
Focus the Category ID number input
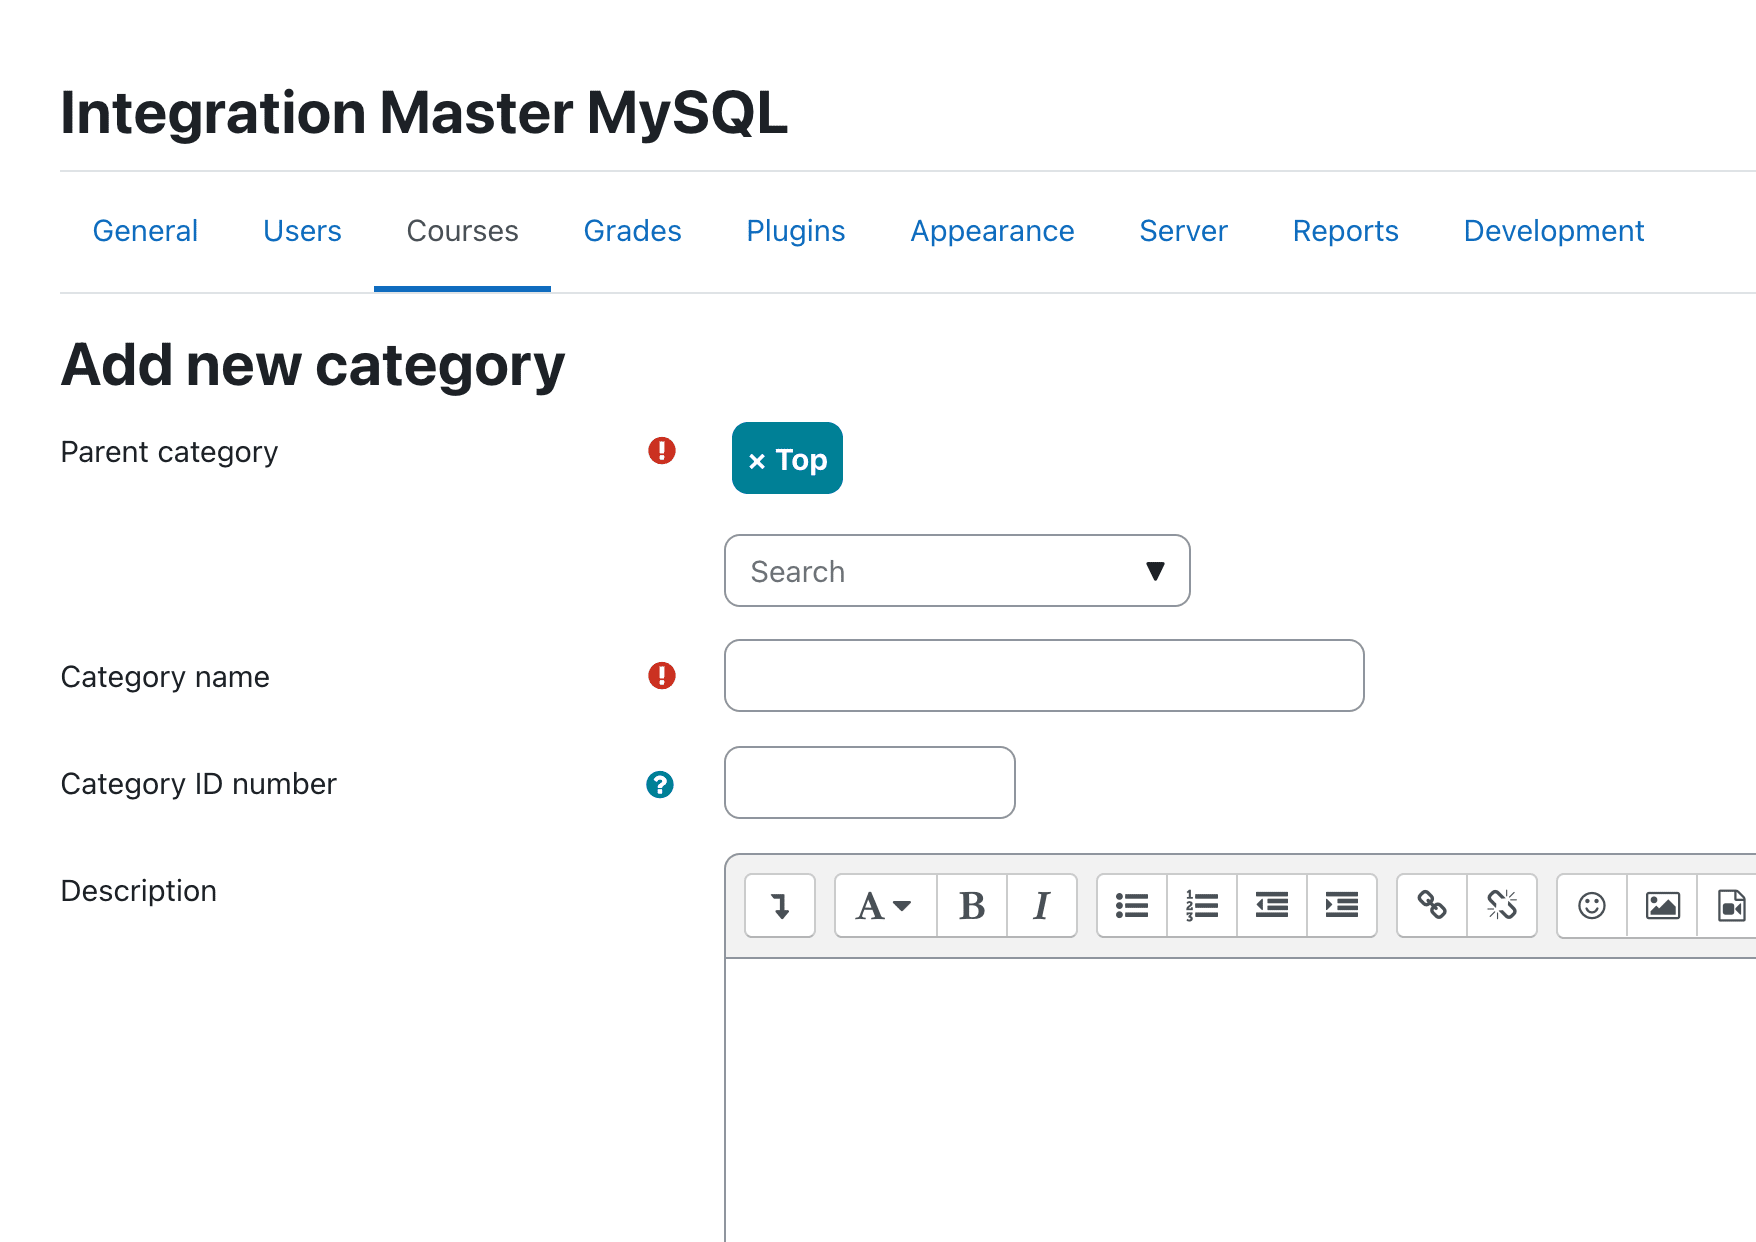click(870, 783)
